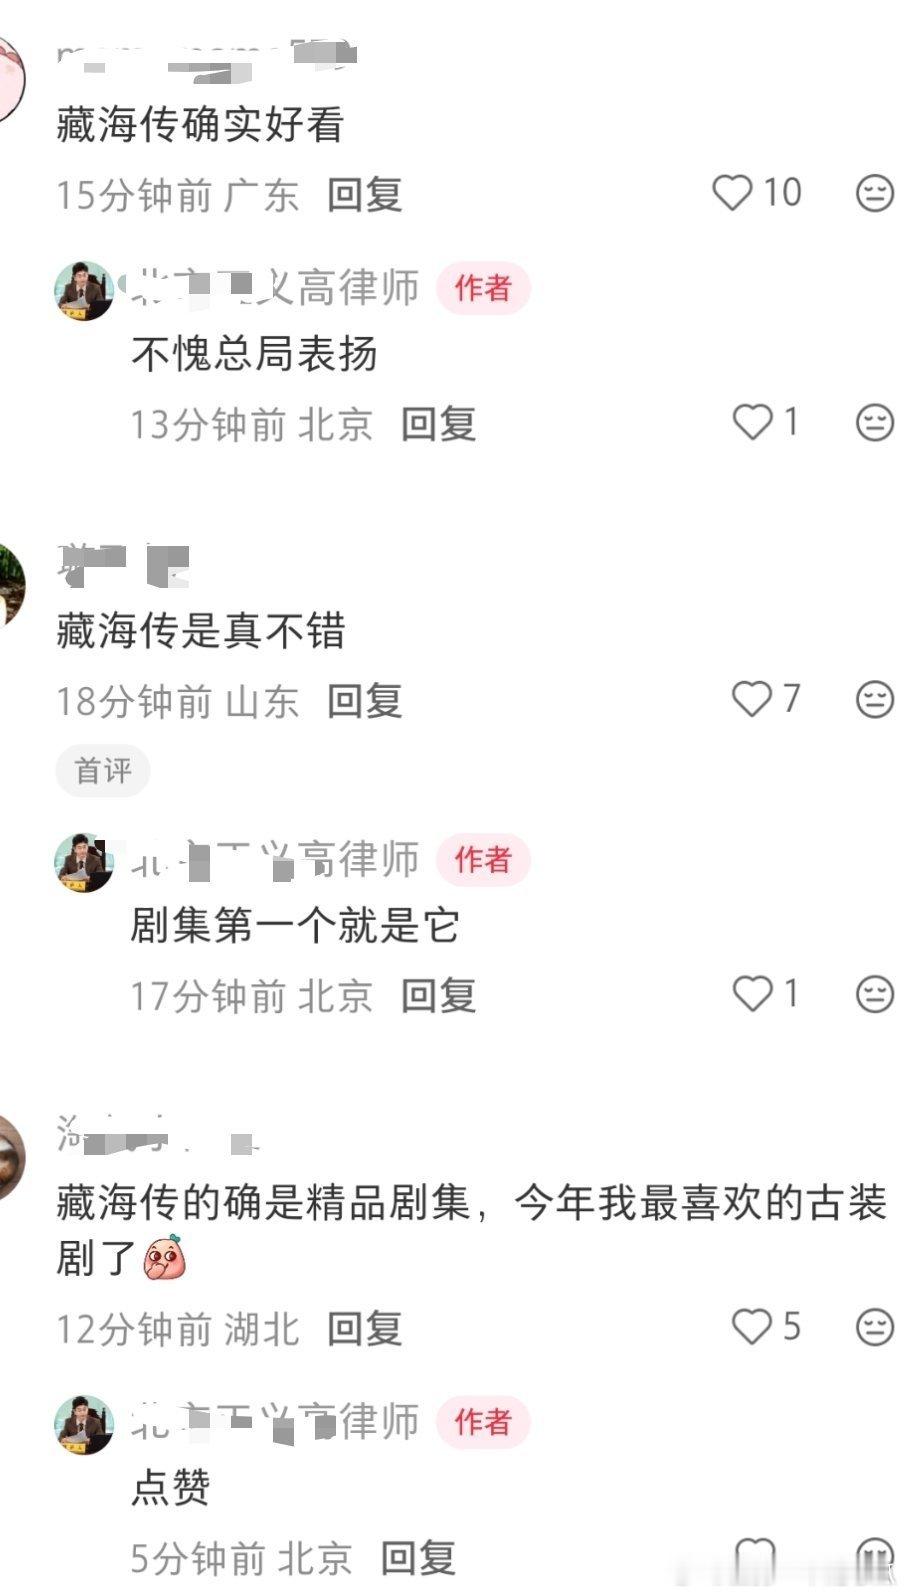This screenshot has width=905, height=1594.
Task: Open the author avatar beside '点赞'
Action: click(x=84, y=1424)
